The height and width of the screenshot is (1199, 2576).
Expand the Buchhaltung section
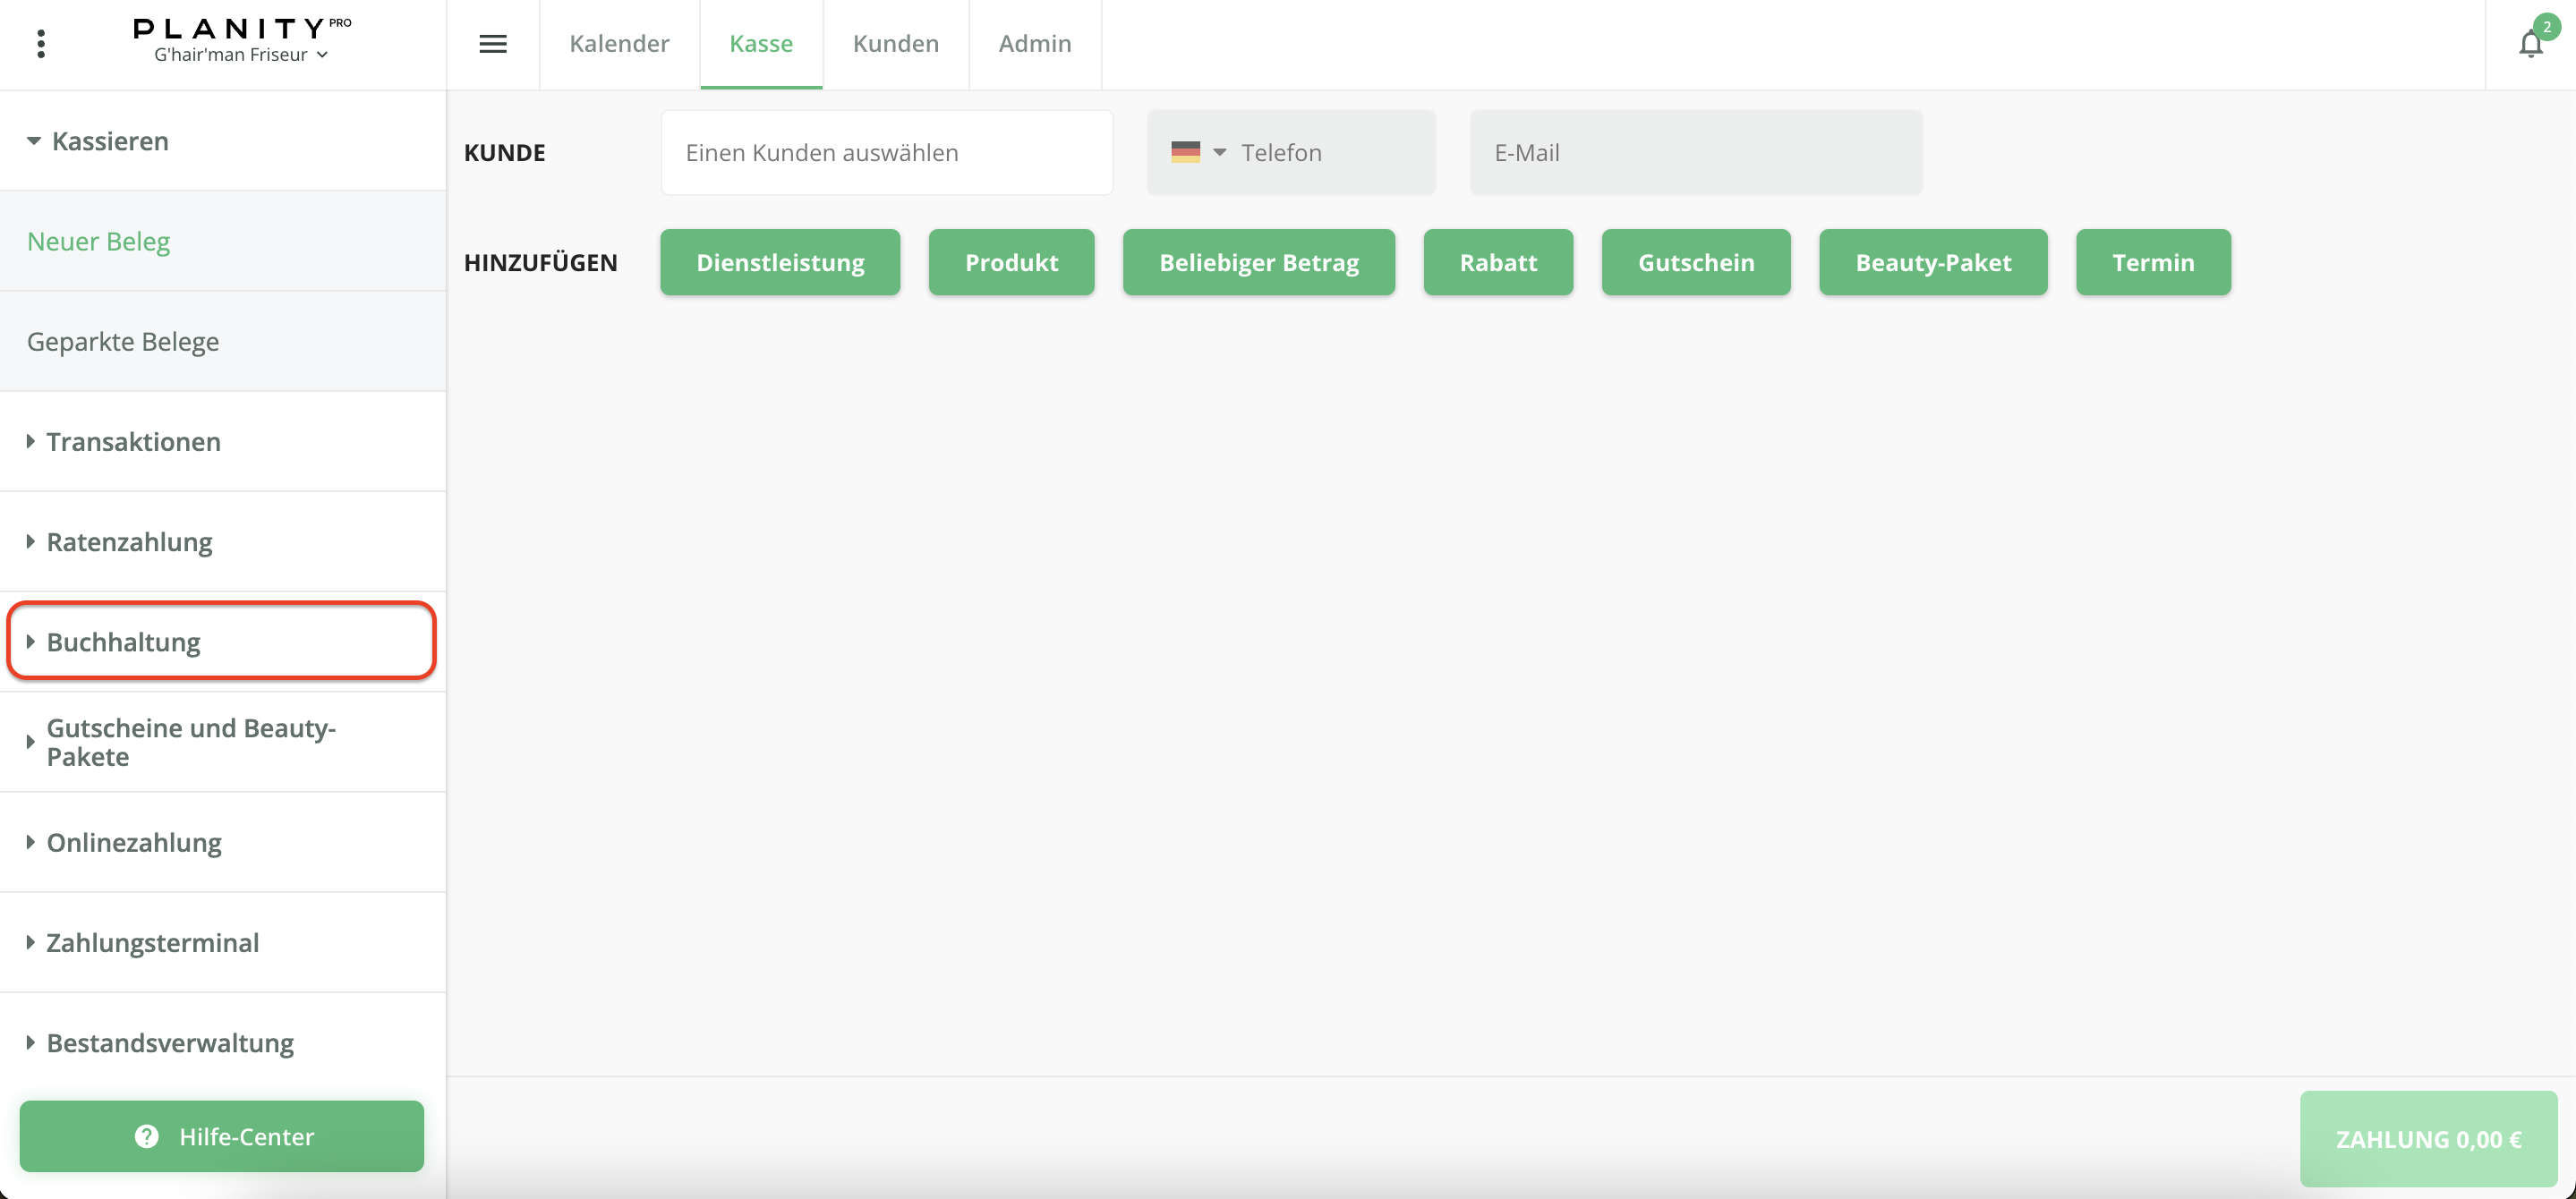click(x=123, y=641)
